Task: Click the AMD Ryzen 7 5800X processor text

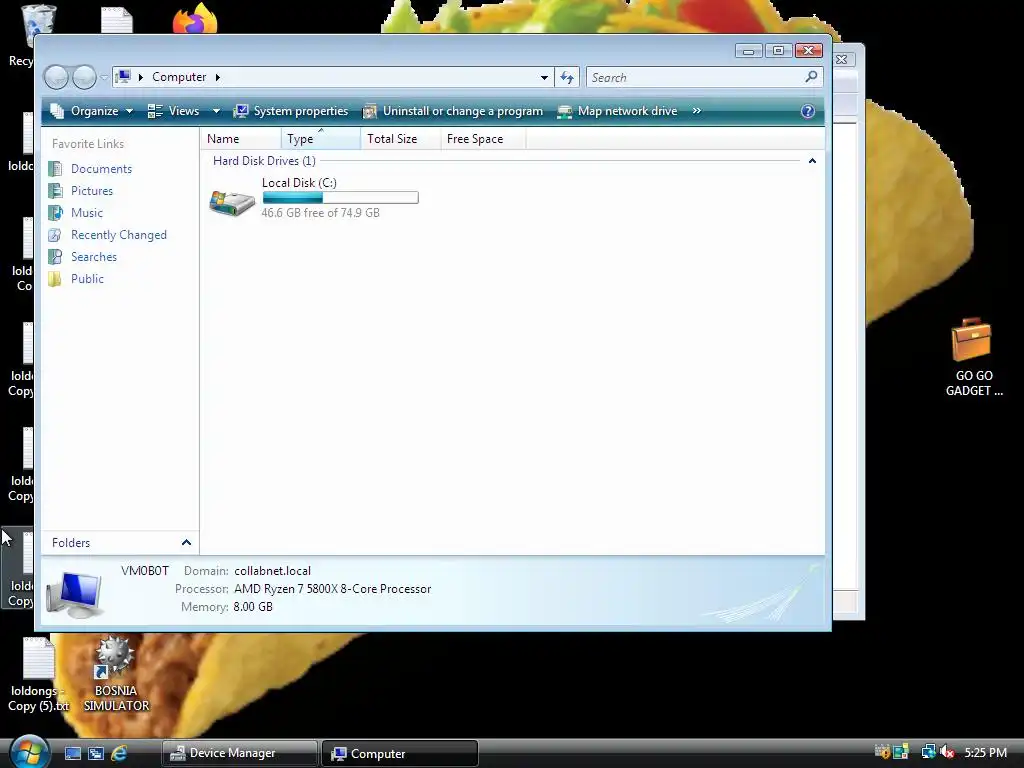Action: [x=332, y=589]
